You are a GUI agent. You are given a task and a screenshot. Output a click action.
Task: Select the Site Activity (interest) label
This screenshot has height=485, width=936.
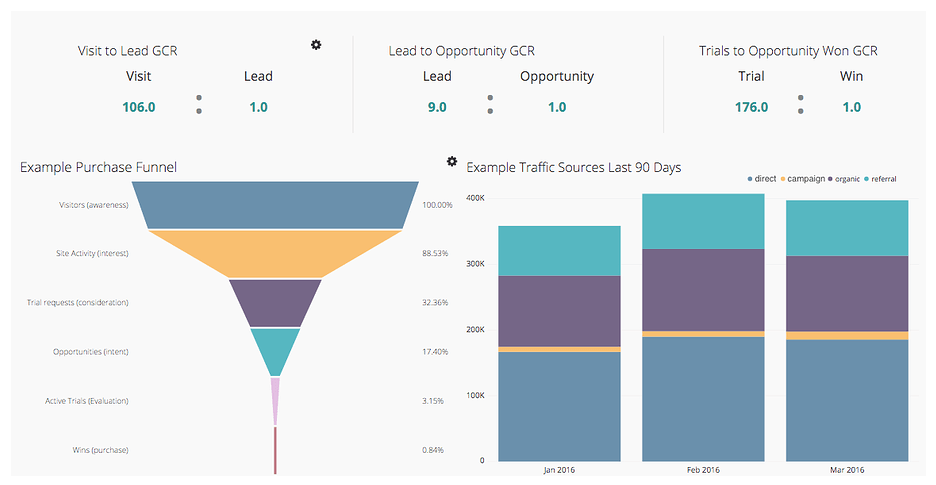(x=93, y=253)
